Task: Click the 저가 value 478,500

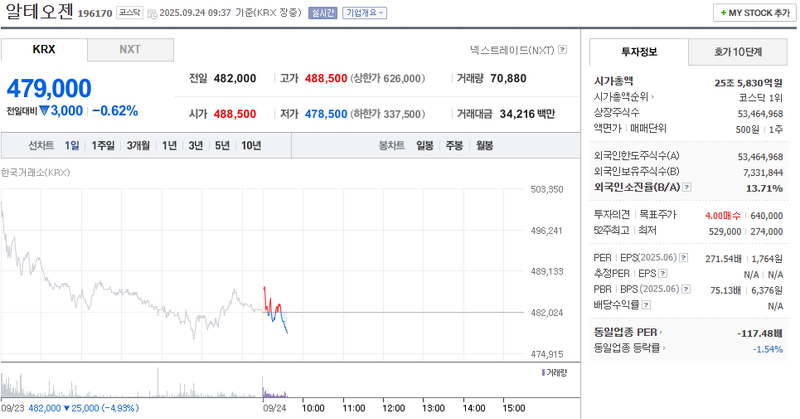Action: click(x=326, y=114)
